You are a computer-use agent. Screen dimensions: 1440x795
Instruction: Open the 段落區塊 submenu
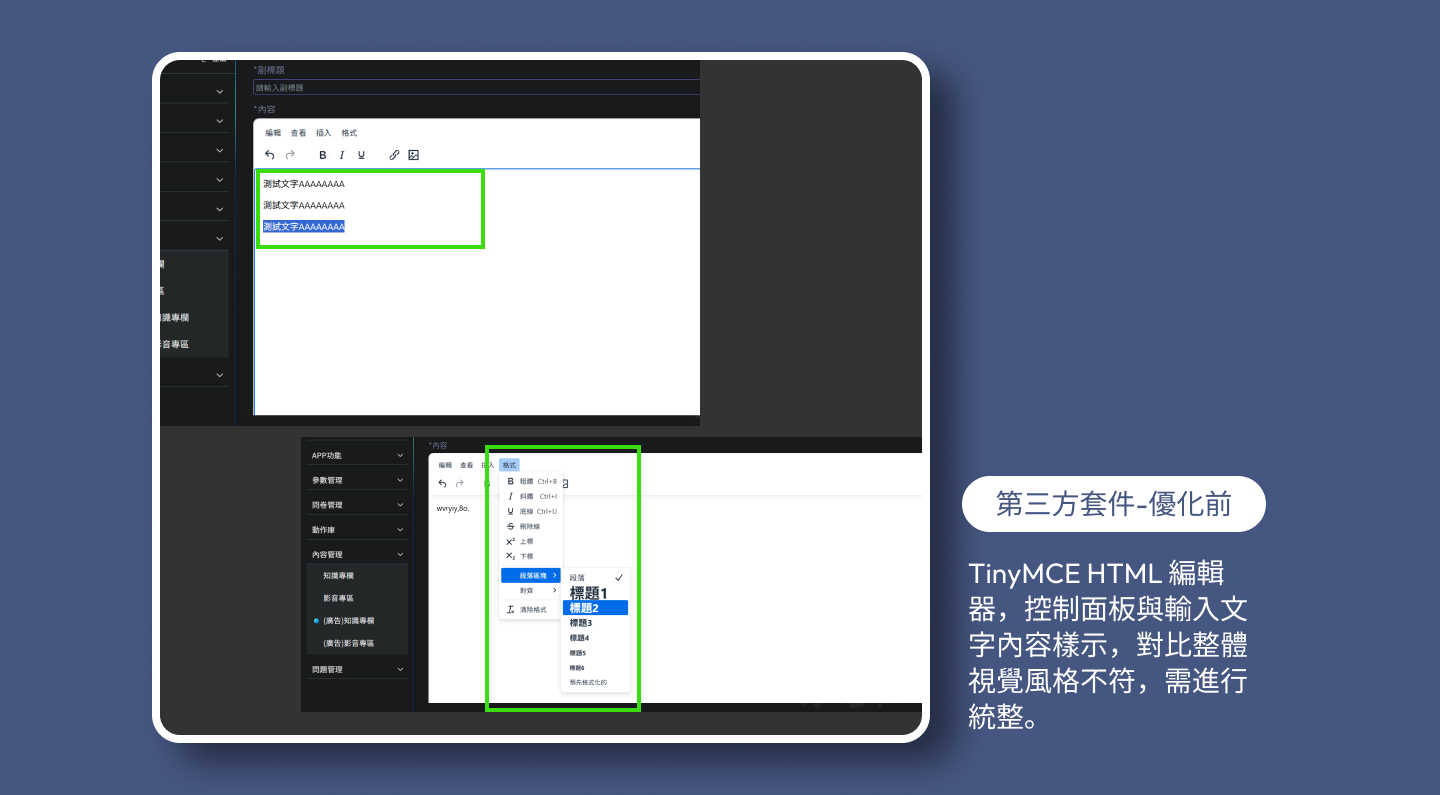pyautogui.click(x=531, y=575)
